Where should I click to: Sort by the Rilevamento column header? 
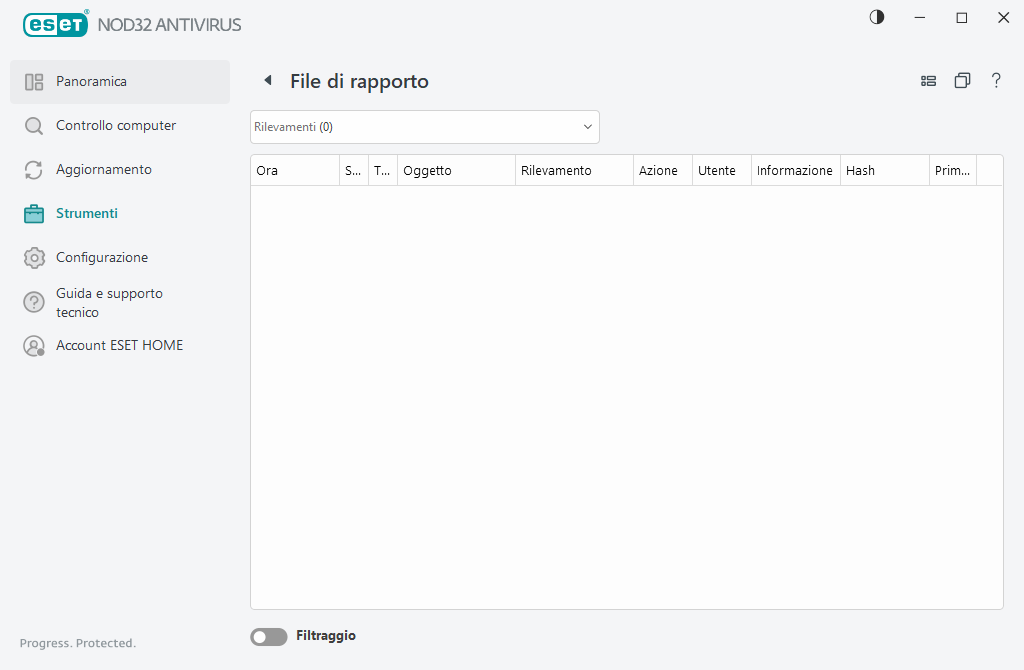click(x=573, y=171)
